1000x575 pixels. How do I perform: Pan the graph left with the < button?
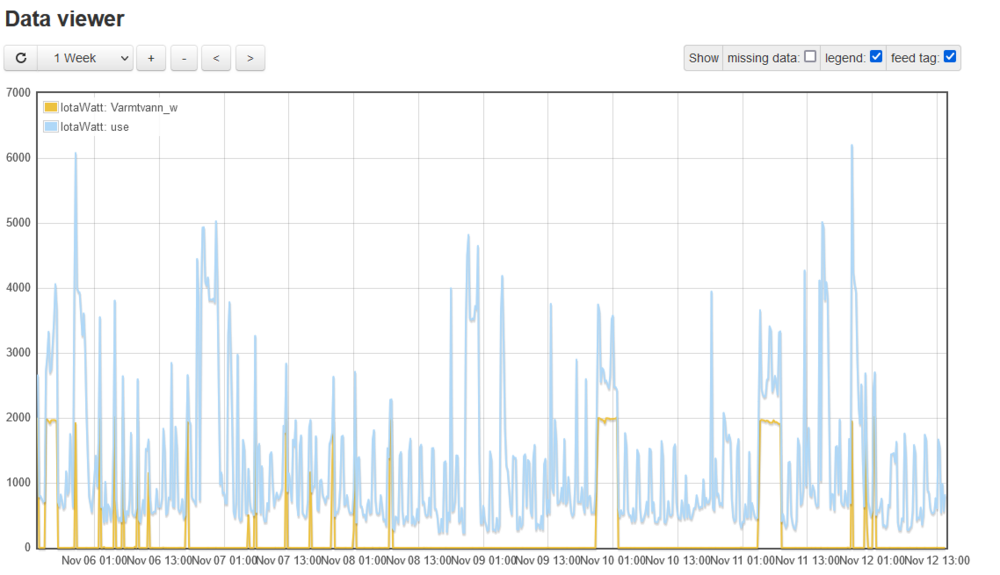[216, 58]
